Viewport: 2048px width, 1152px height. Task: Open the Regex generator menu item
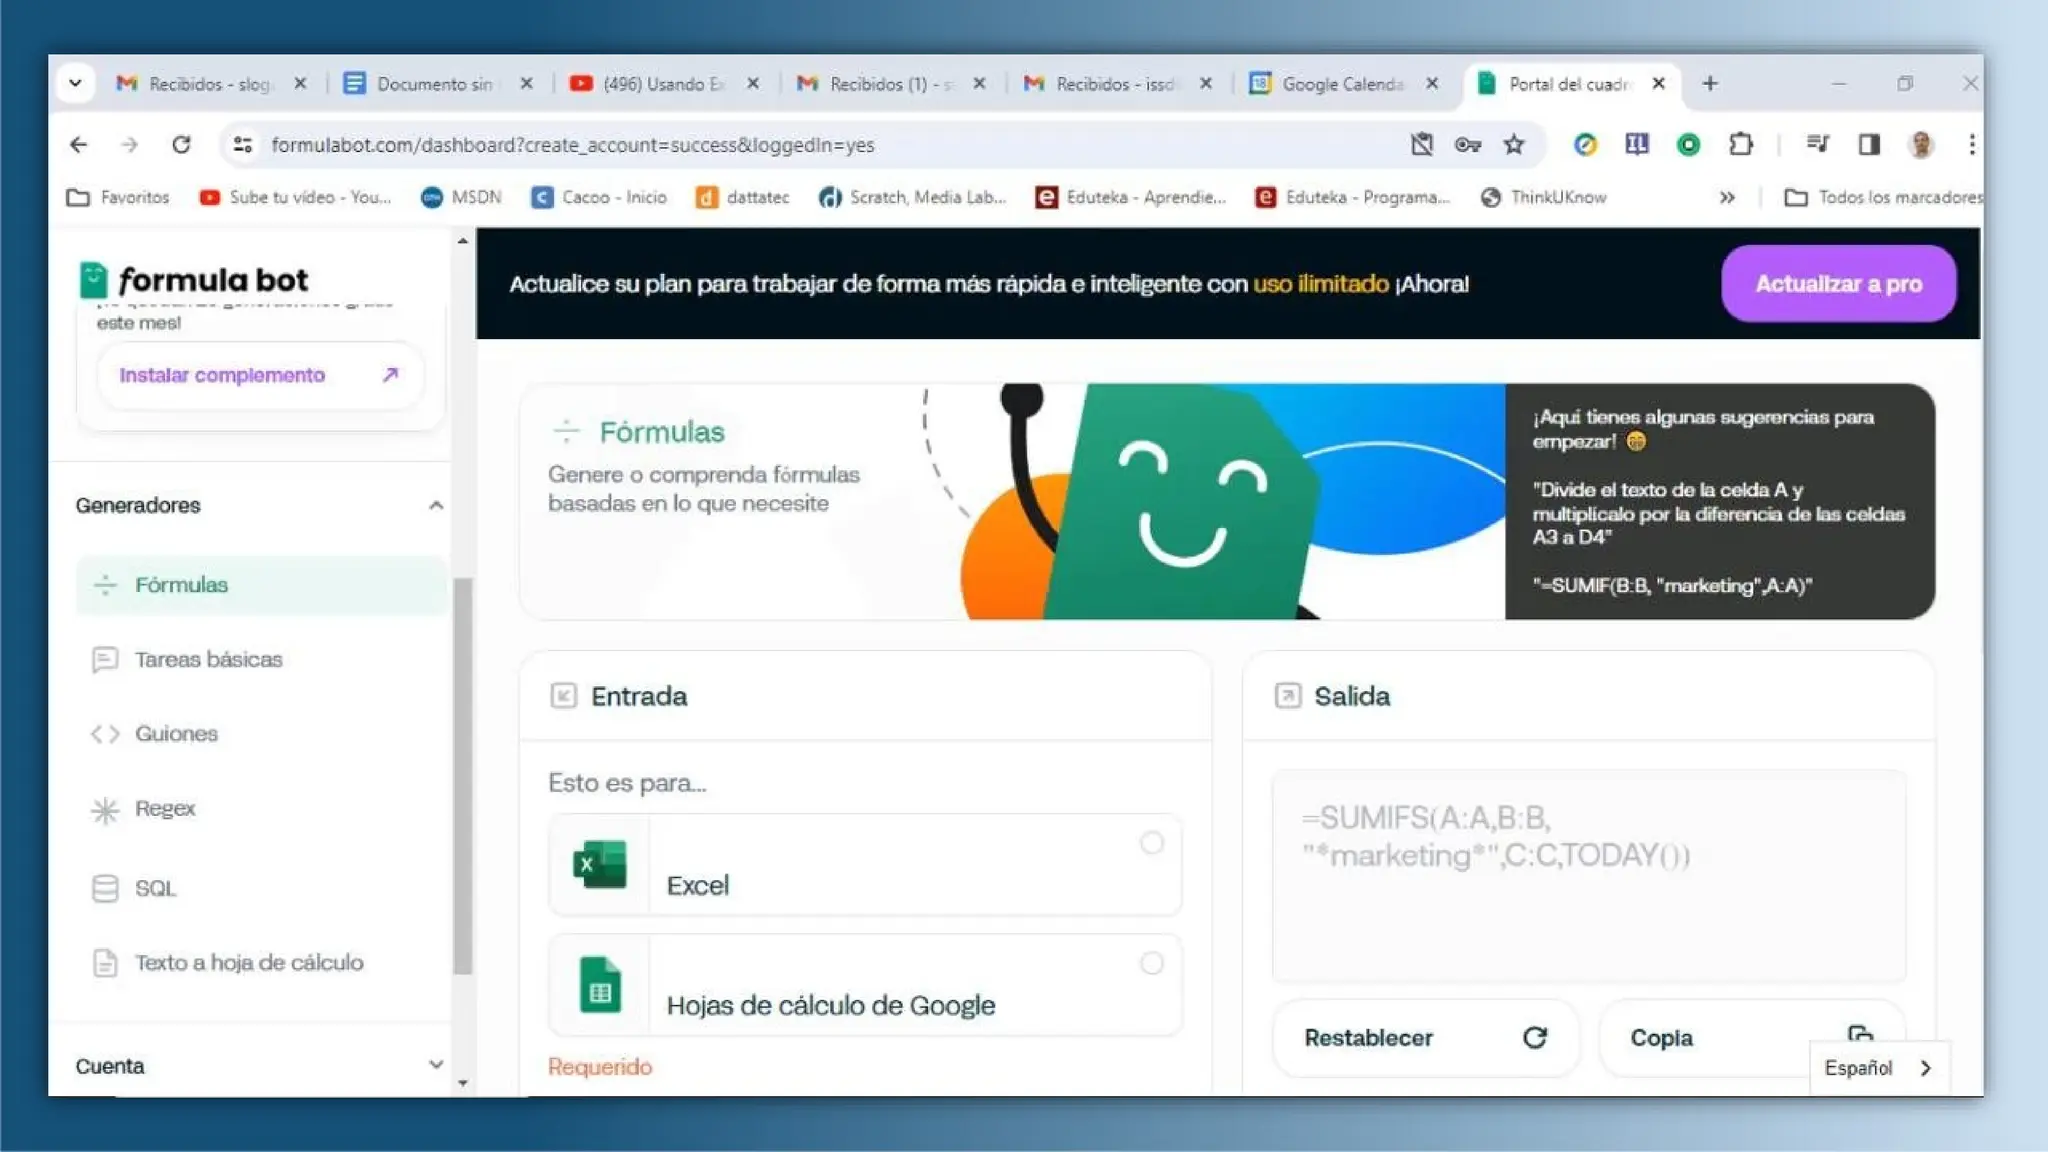point(165,809)
